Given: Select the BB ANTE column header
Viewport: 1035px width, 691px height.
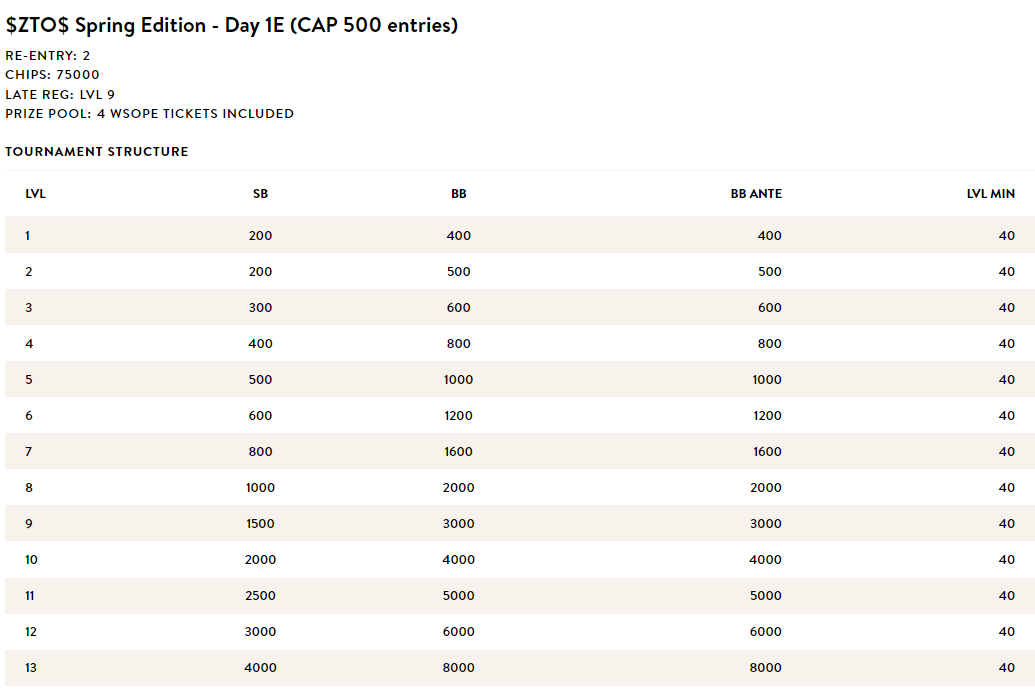Looking at the screenshot, I should [756, 193].
